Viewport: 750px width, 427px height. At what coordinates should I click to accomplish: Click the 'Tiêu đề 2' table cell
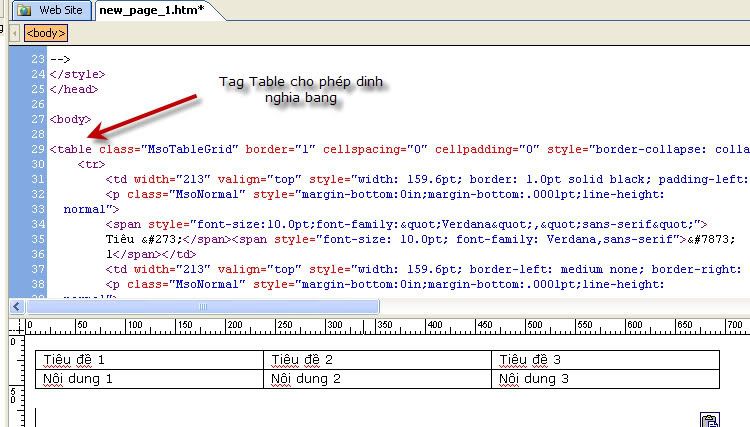coord(377,360)
